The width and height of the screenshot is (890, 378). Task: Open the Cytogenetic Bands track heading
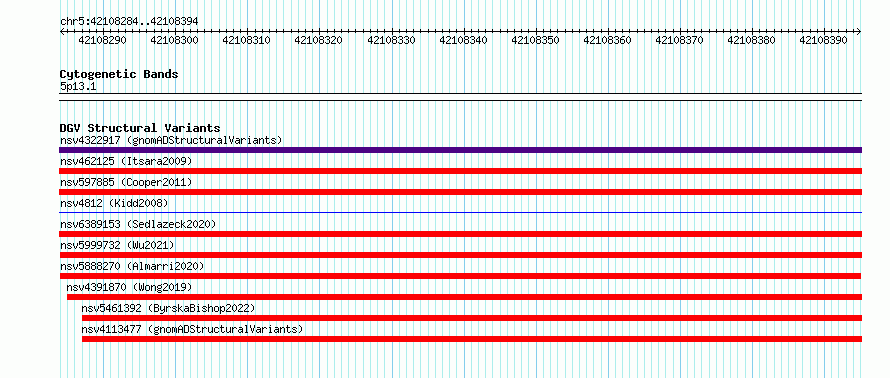click(119, 74)
